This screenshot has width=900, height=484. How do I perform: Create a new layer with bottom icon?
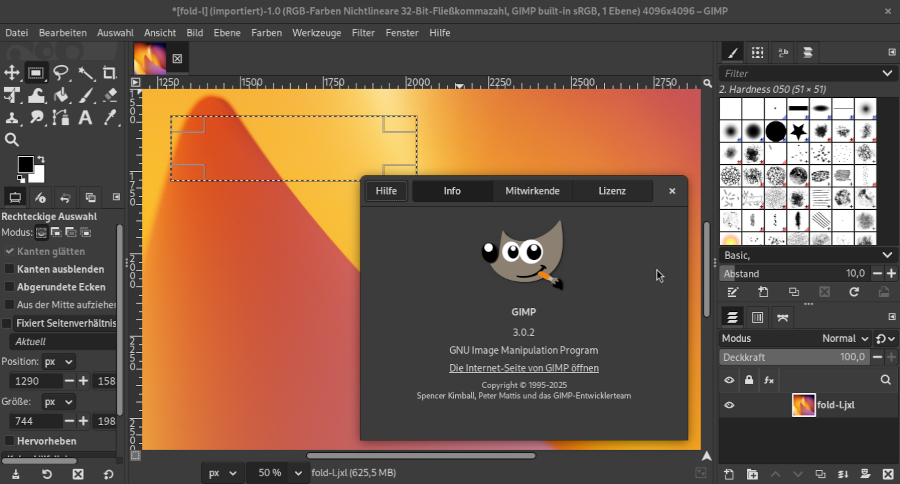coord(729,474)
